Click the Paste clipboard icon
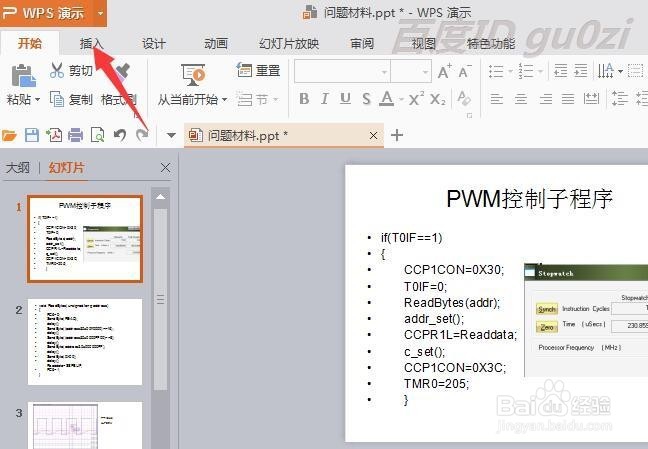Screen dimensions: 648x449 click(x=23, y=76)
